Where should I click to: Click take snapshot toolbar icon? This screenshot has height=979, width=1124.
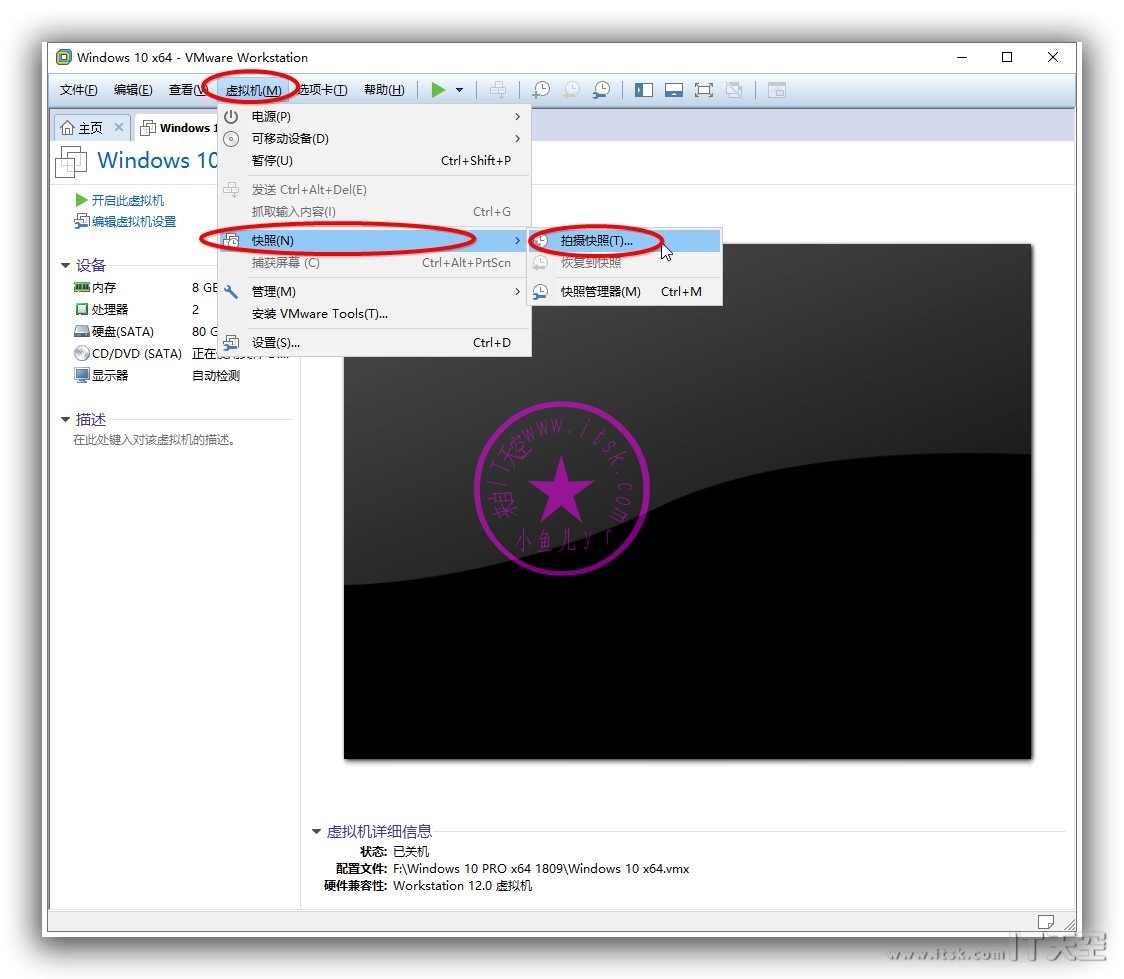(541, 90)
